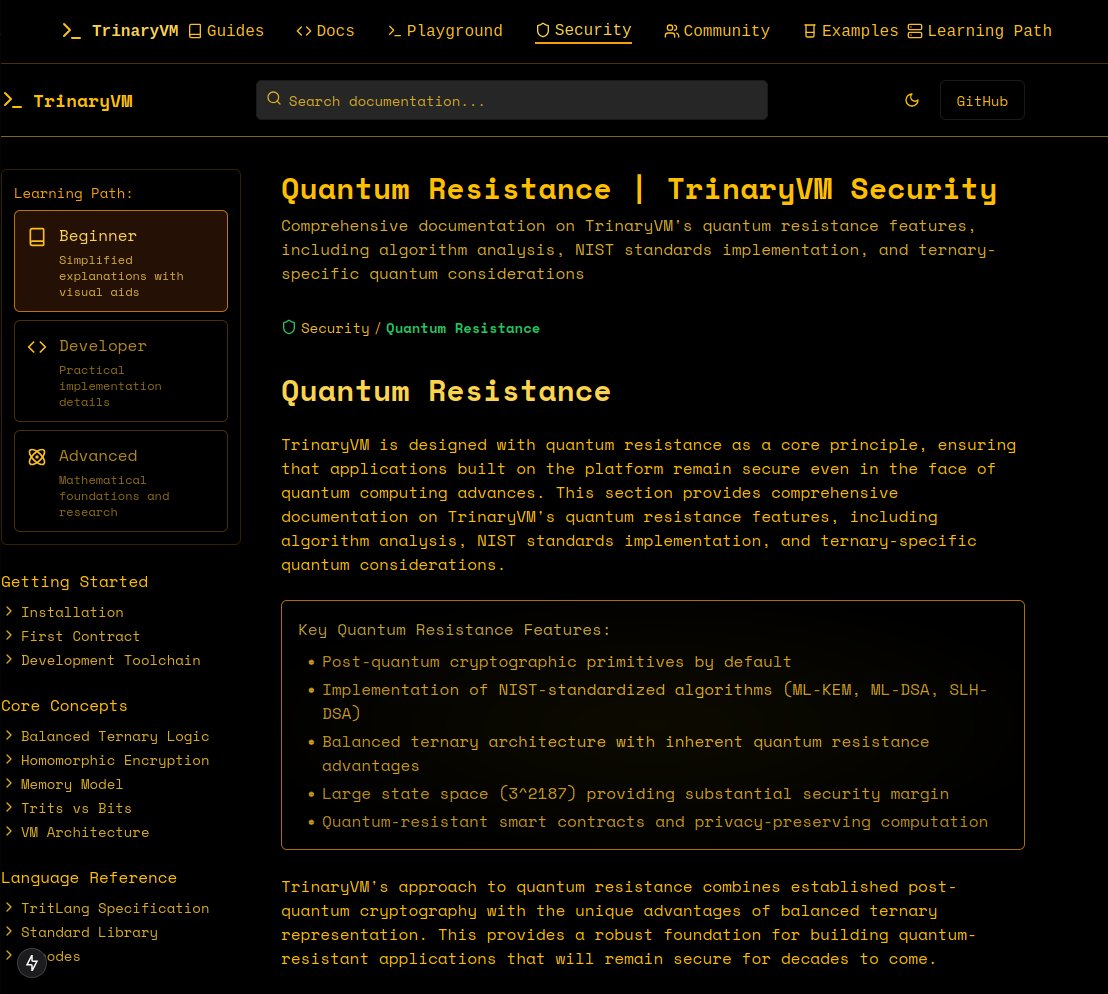1108x994 pixels.
Task: Click the green shield breadcrumb icon
Action: [x=288, y=327]
